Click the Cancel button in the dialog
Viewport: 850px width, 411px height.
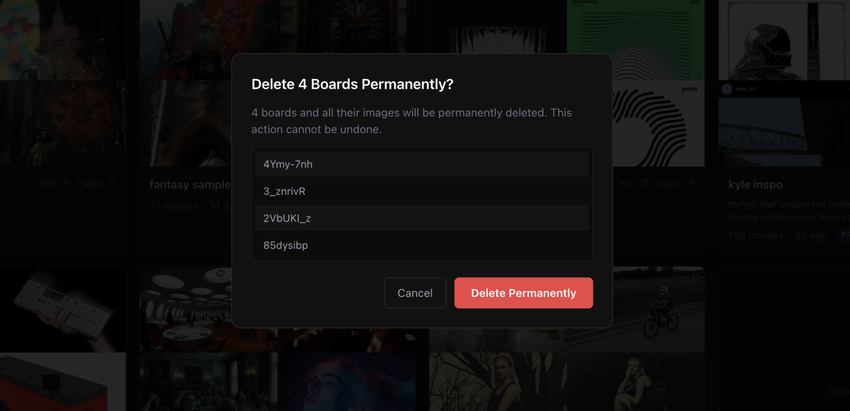415,293
